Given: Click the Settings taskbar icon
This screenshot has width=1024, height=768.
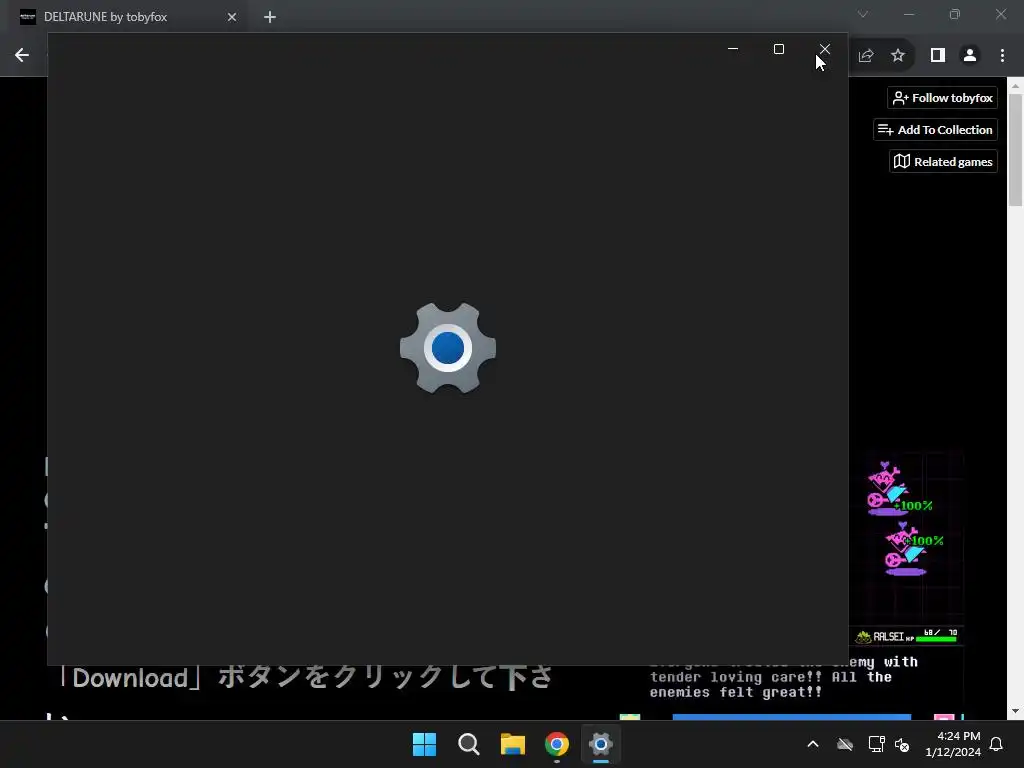Looking at the screenshot, I should point(601,744).
